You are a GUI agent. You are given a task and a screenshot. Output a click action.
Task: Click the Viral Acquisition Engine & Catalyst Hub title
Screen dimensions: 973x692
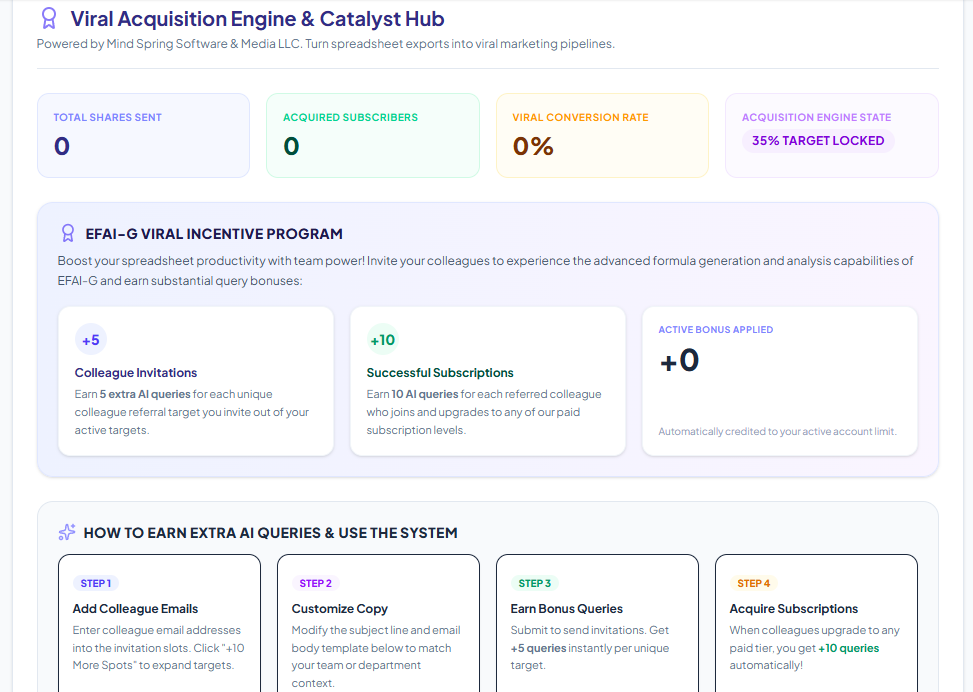[x=258, y=19]
